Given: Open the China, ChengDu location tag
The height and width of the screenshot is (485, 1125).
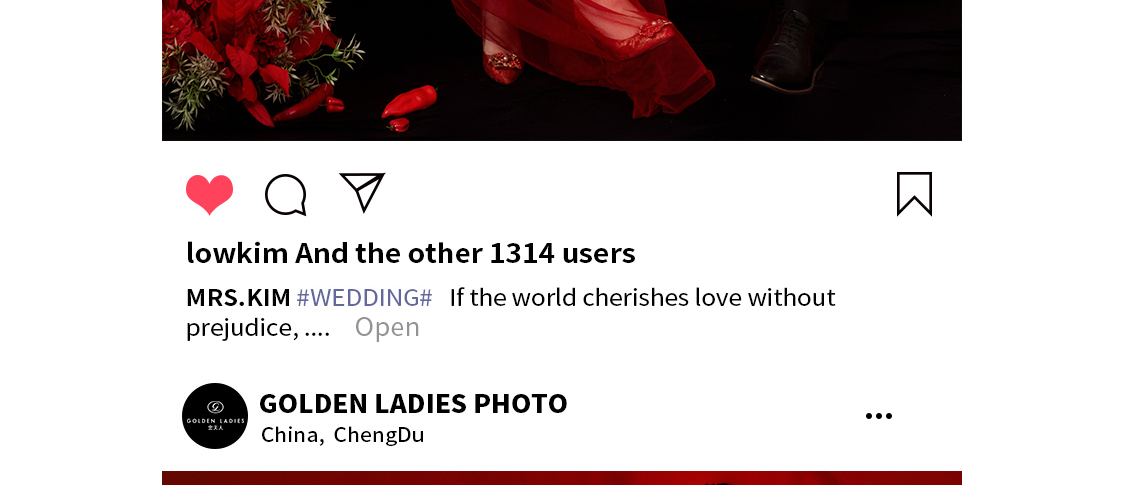Looking at the screenshot, I should point(343,435).
